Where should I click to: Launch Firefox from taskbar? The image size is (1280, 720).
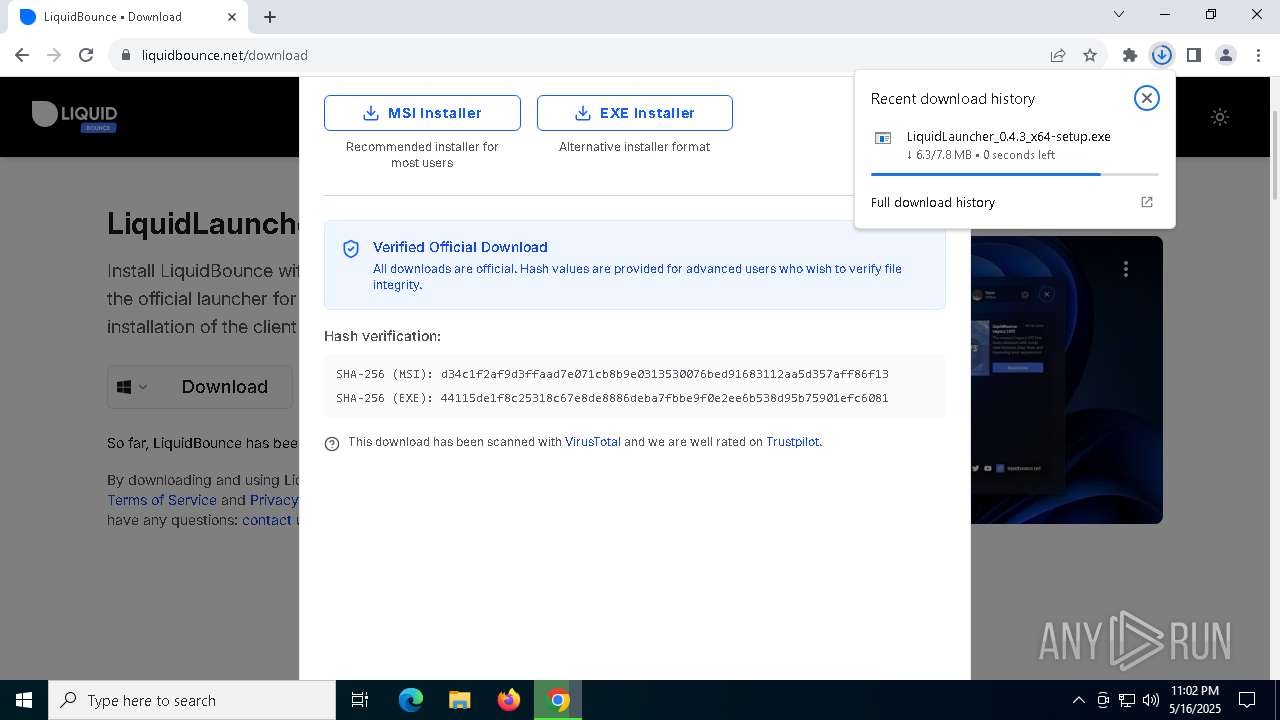coord(509,700)
